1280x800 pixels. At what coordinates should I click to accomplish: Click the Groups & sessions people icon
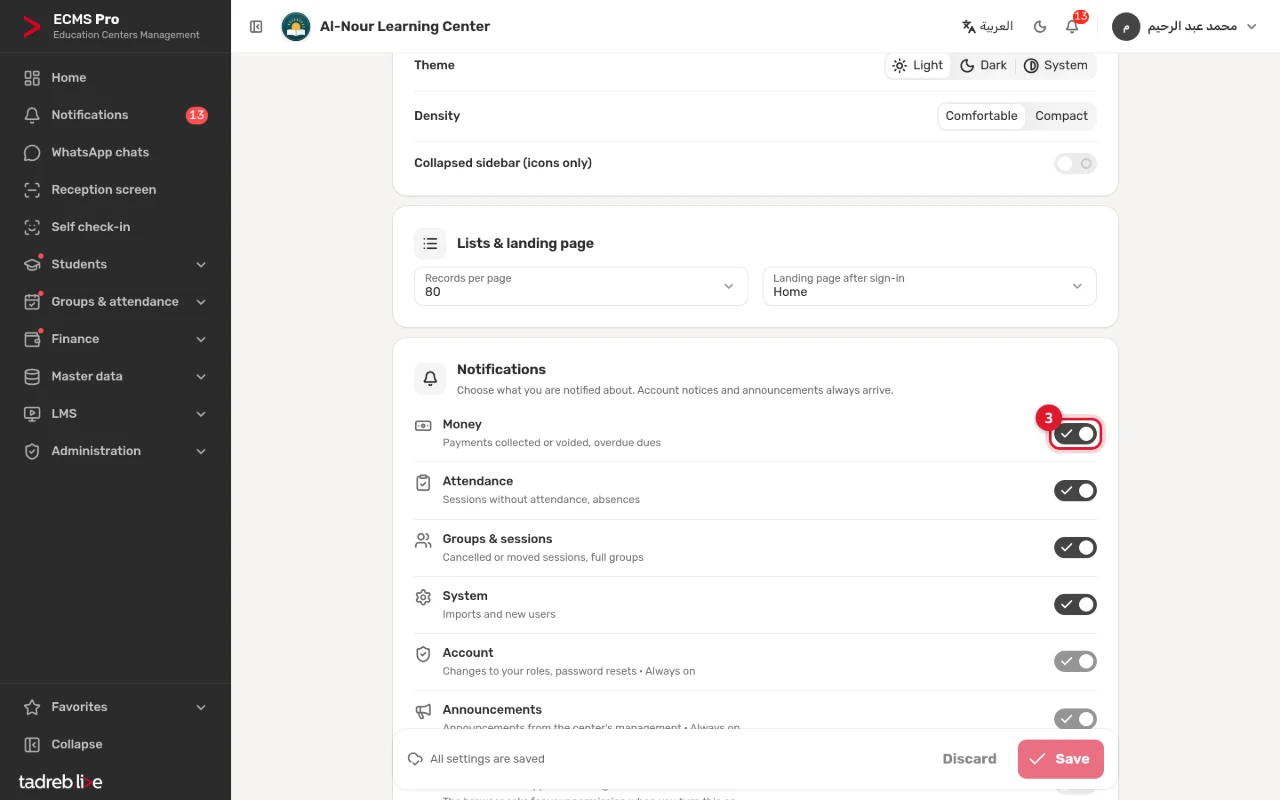(x=423, y=540)
